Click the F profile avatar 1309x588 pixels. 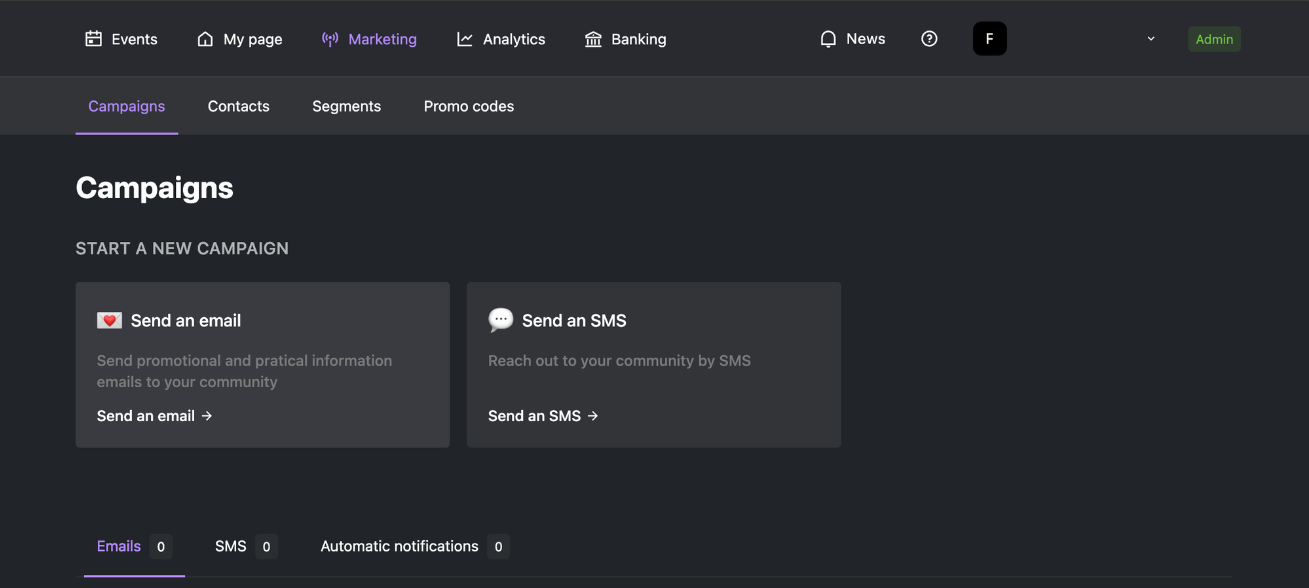coord(990,39)
